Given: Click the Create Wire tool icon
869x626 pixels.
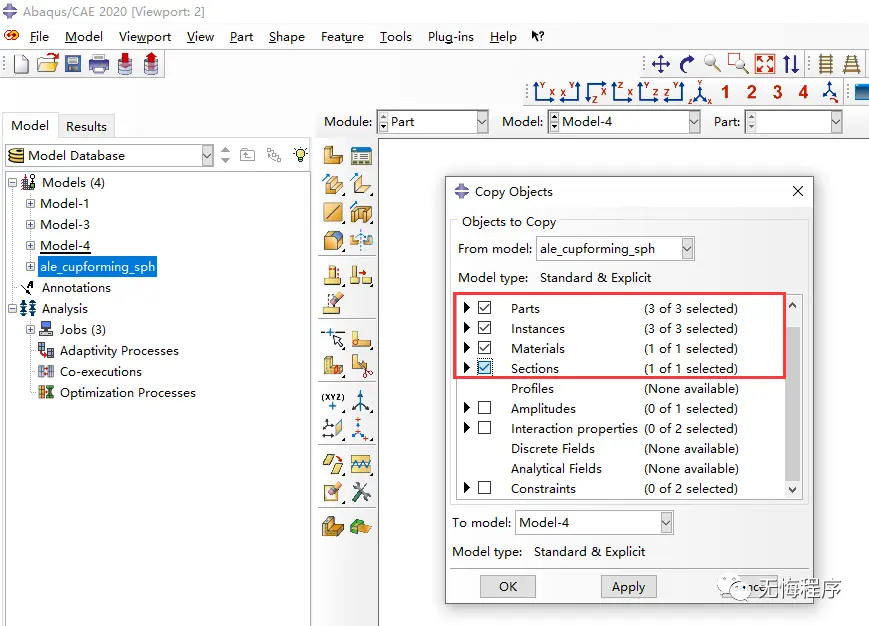Looking at the screenshot, I should (x=333, y=212).
